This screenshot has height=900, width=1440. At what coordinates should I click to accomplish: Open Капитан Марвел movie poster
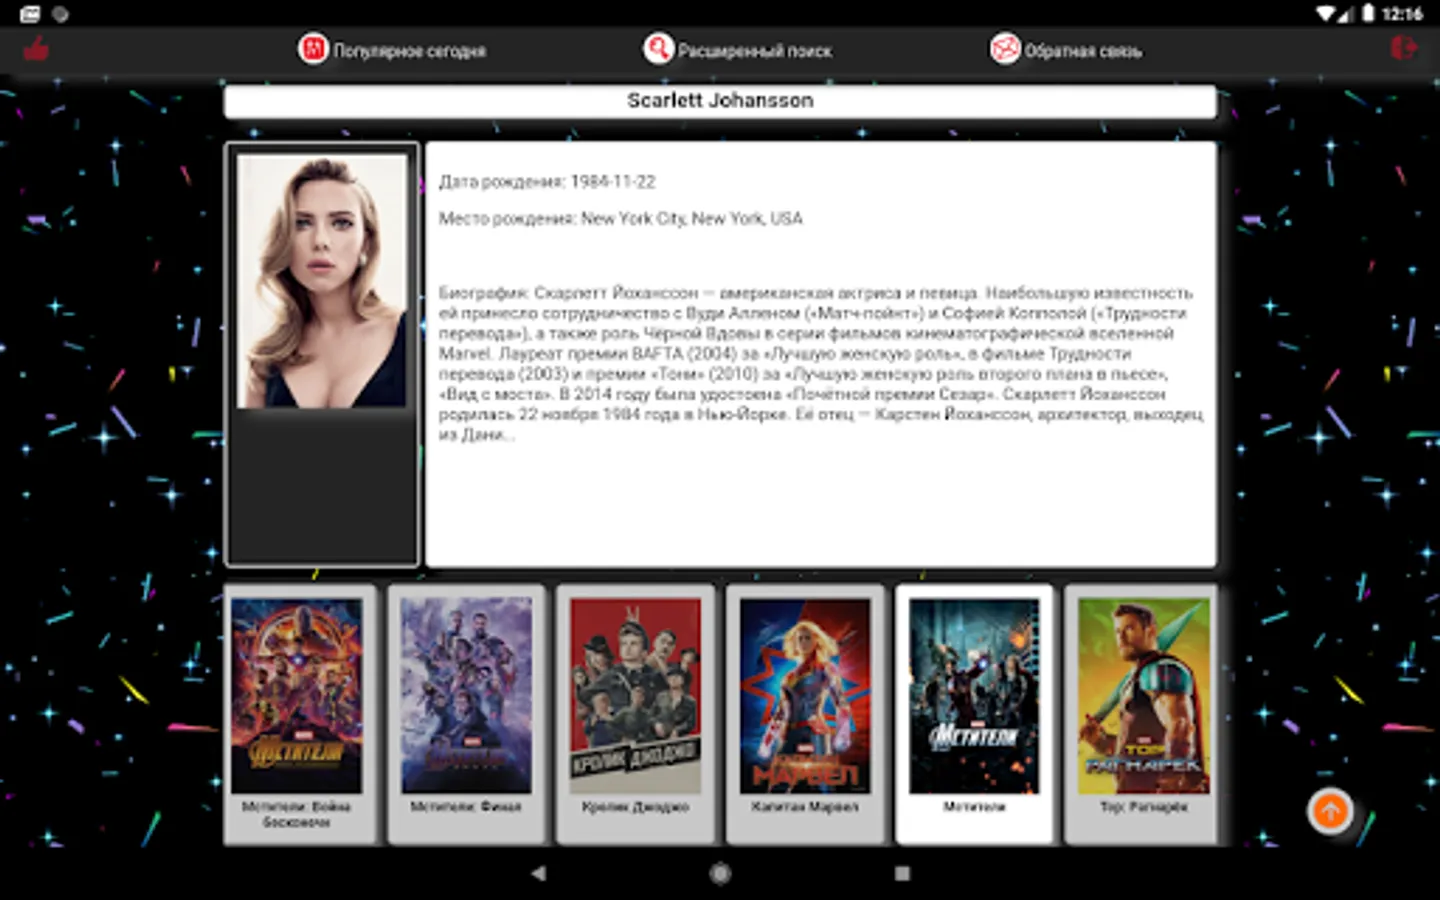point(805,696)
